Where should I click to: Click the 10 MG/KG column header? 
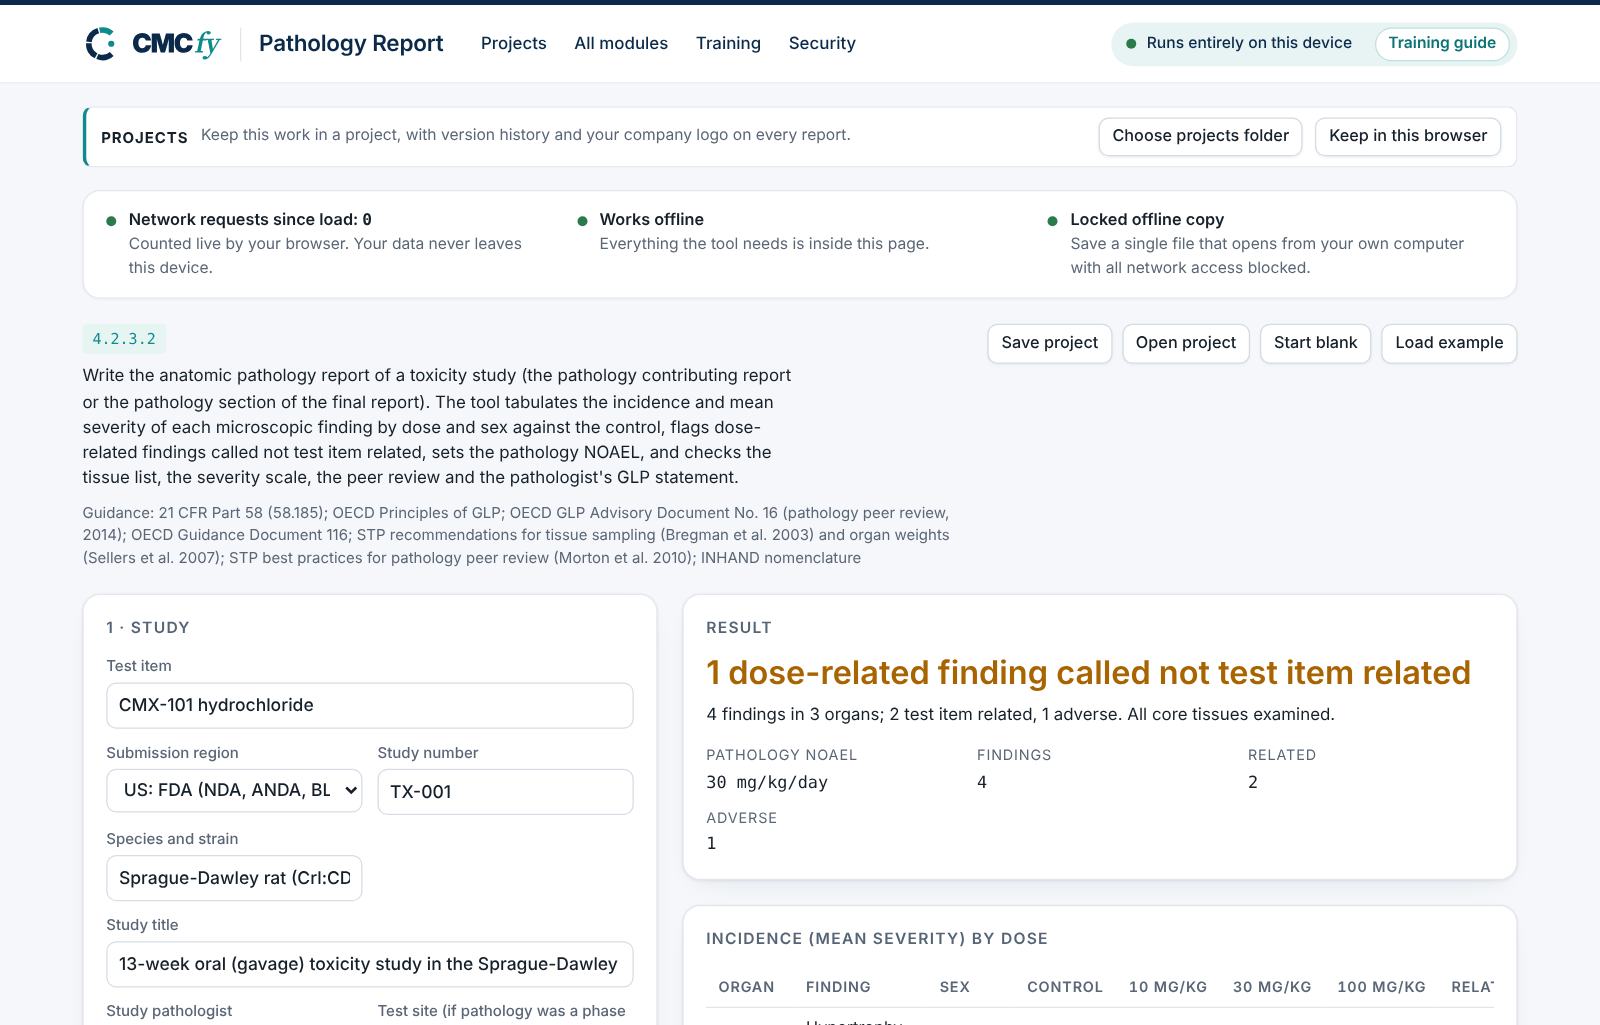pyautogui.click(x=1168, y=987)
